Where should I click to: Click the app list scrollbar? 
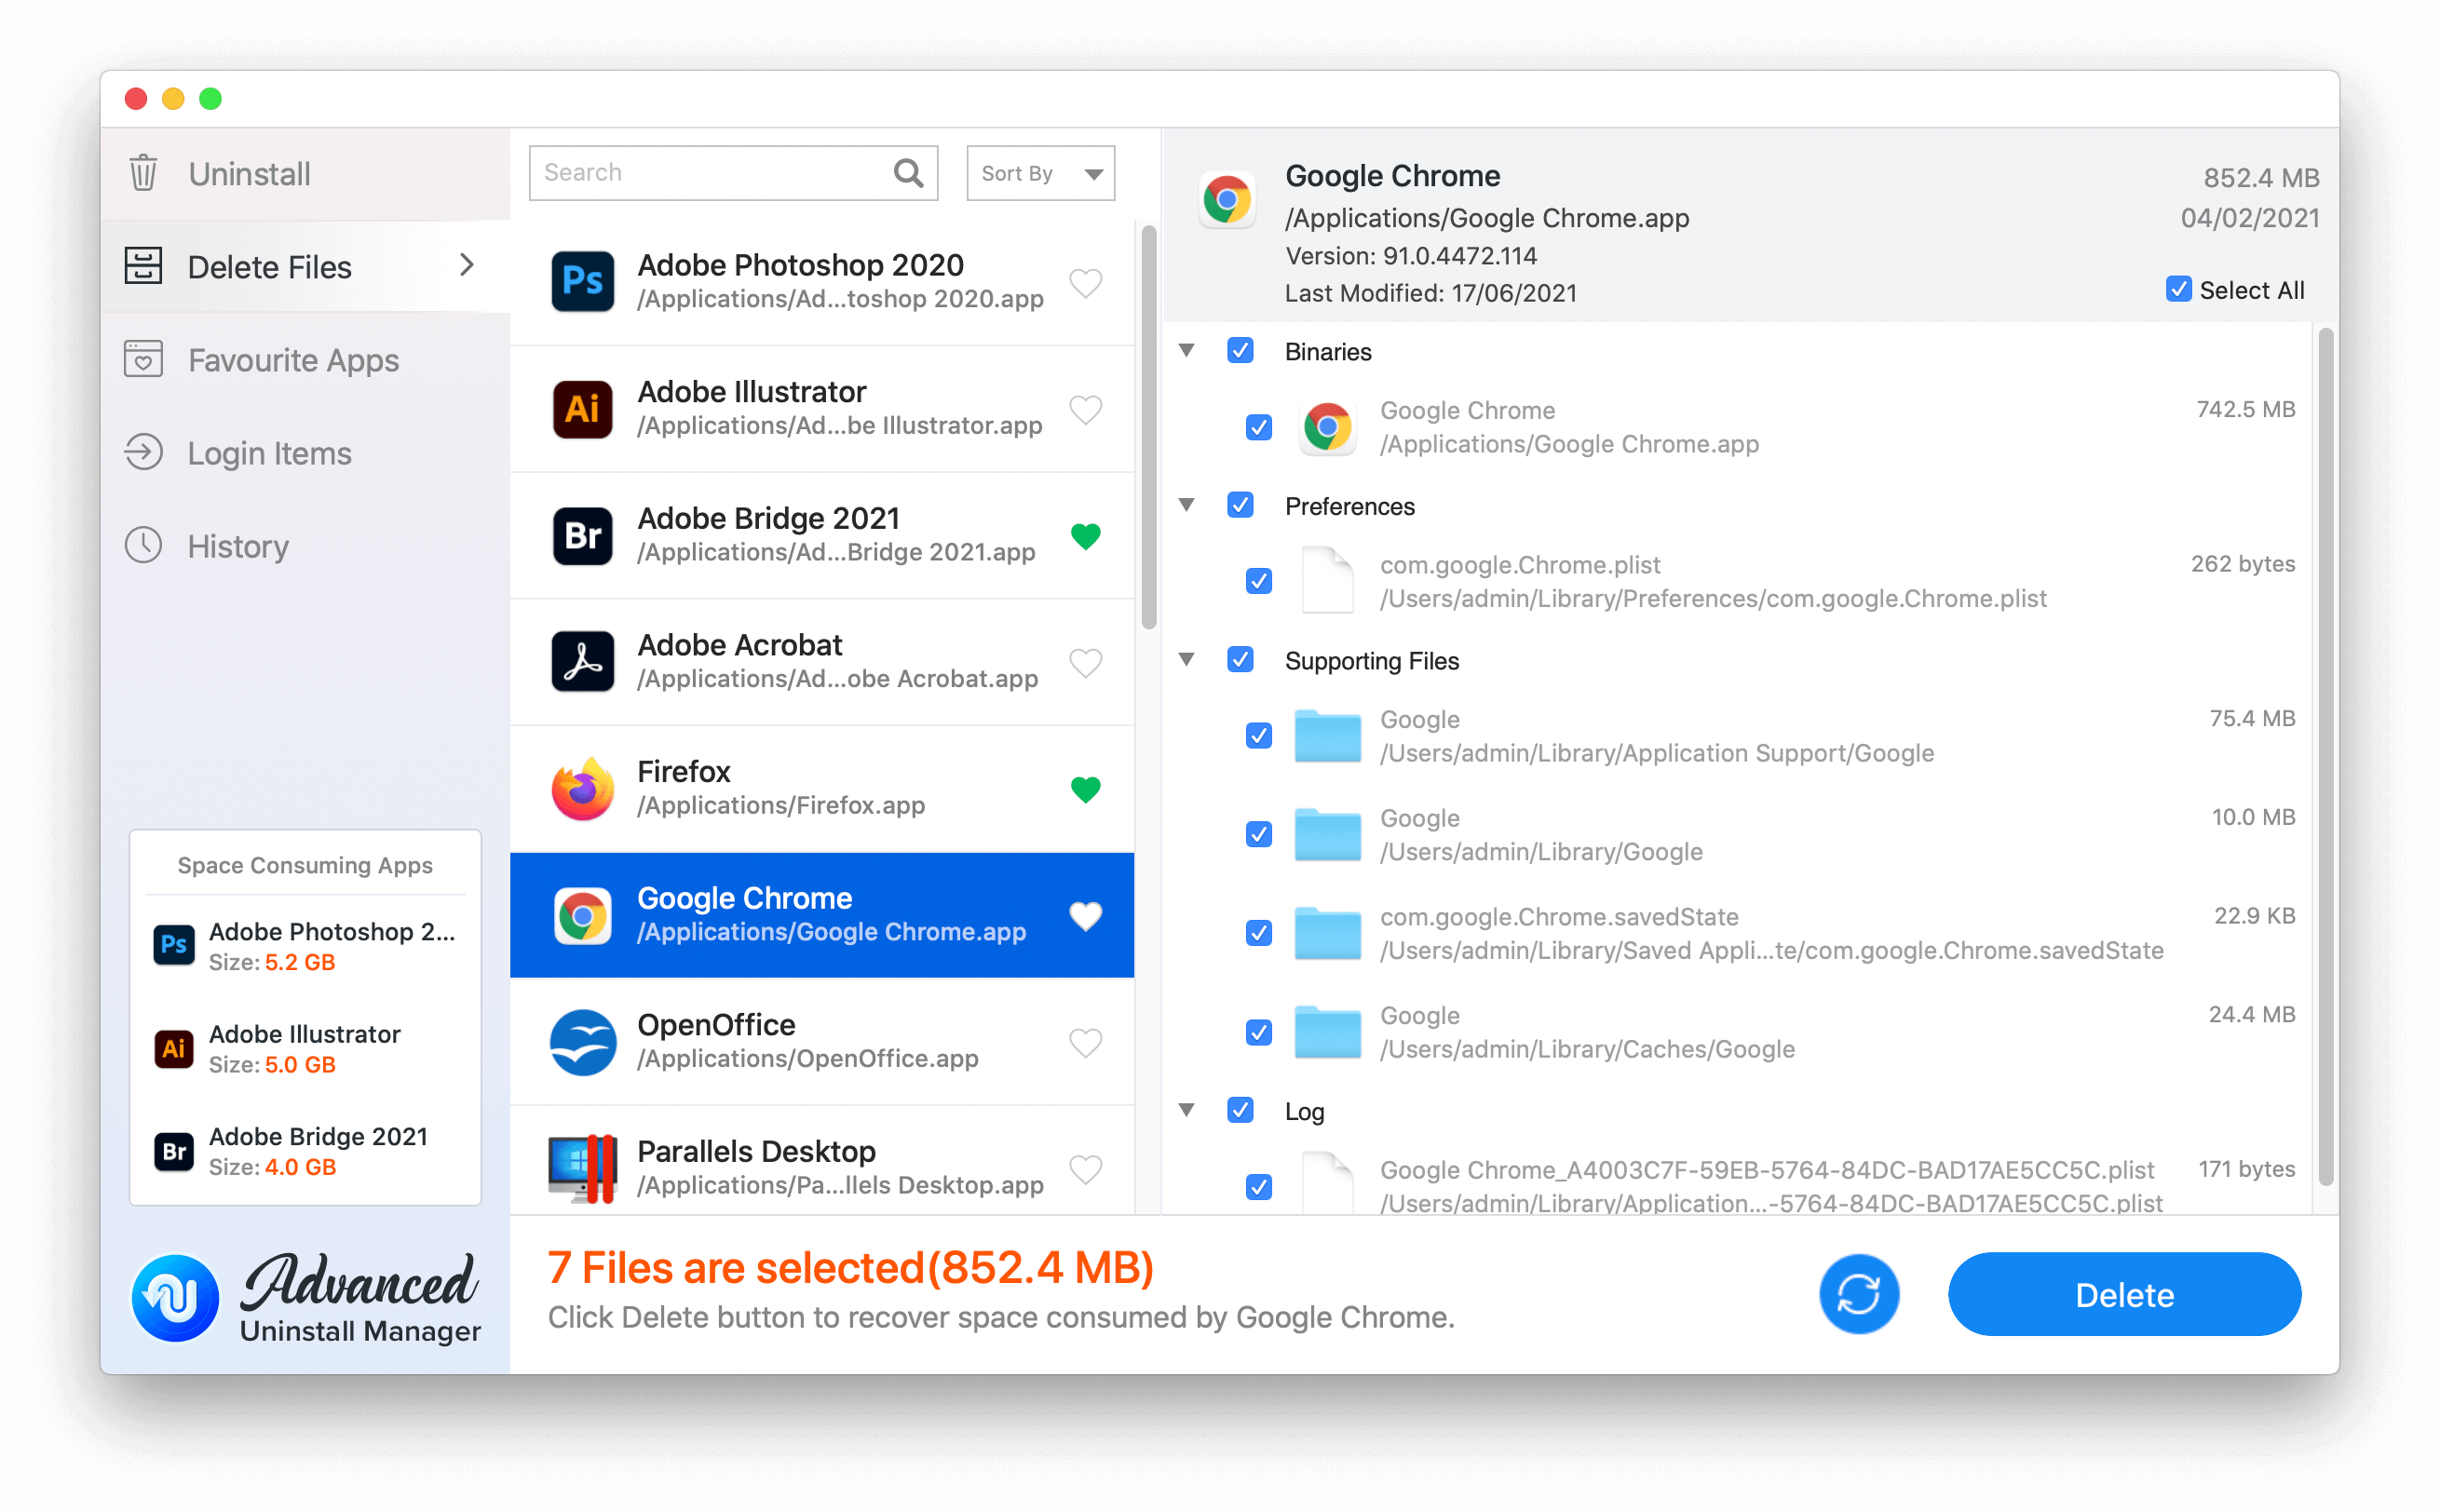(x=1148, y=428)
